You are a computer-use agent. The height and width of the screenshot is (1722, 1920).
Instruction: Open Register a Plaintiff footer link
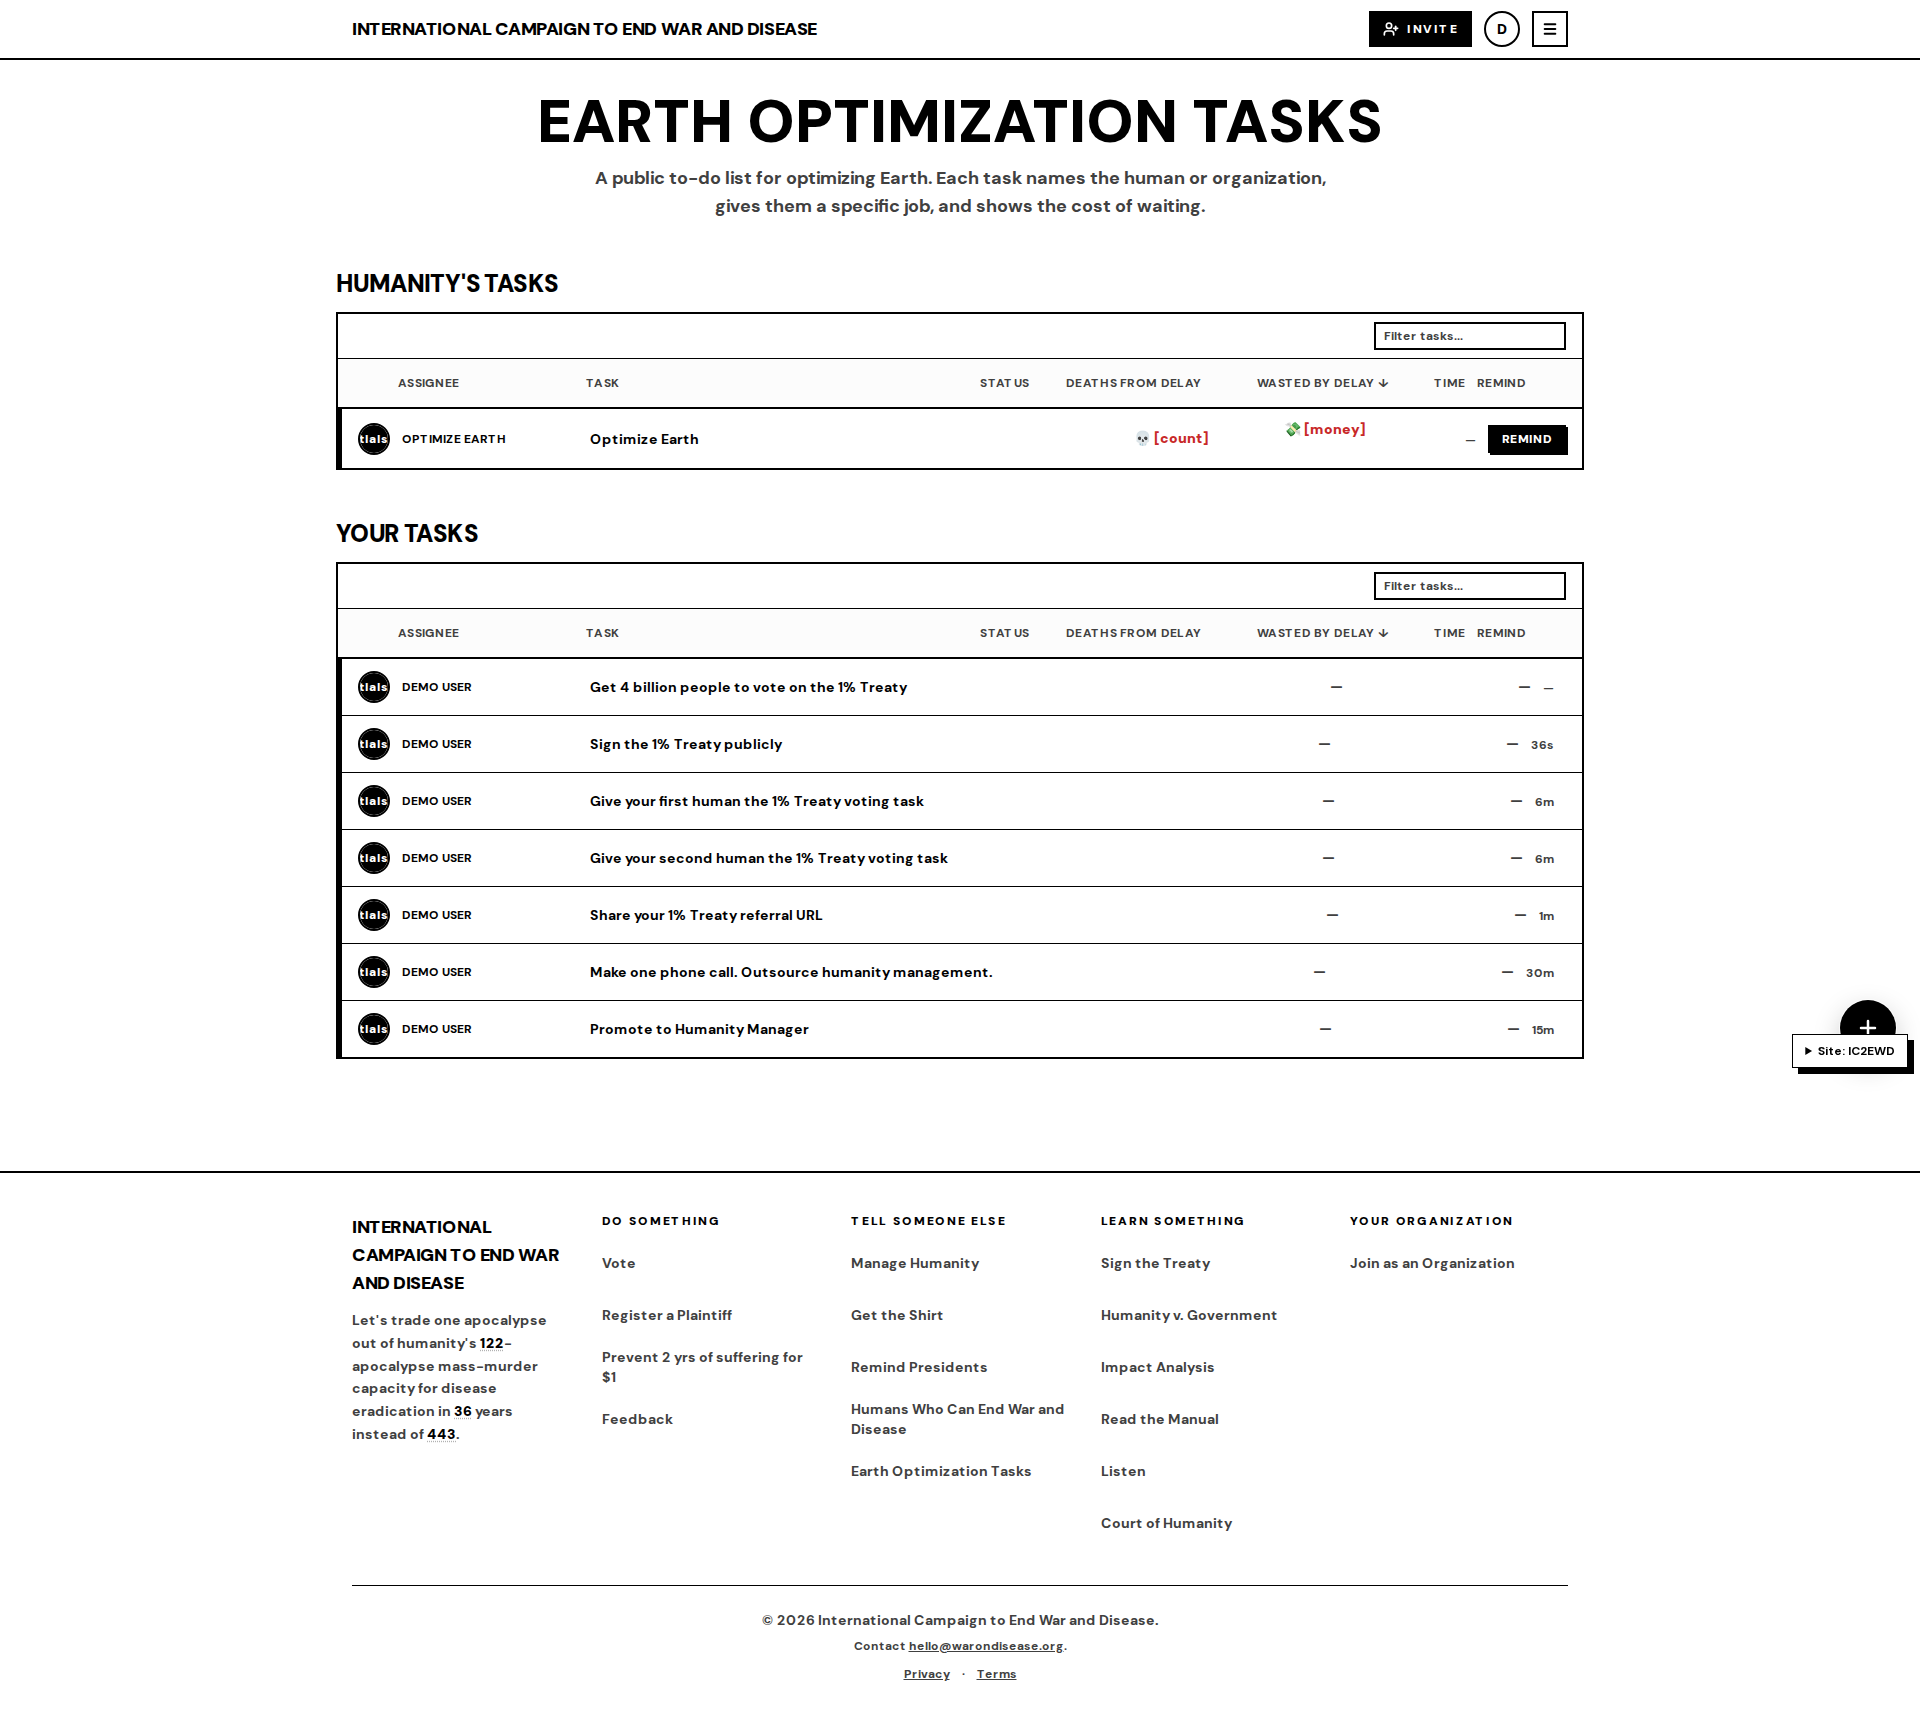point(667,1315)
